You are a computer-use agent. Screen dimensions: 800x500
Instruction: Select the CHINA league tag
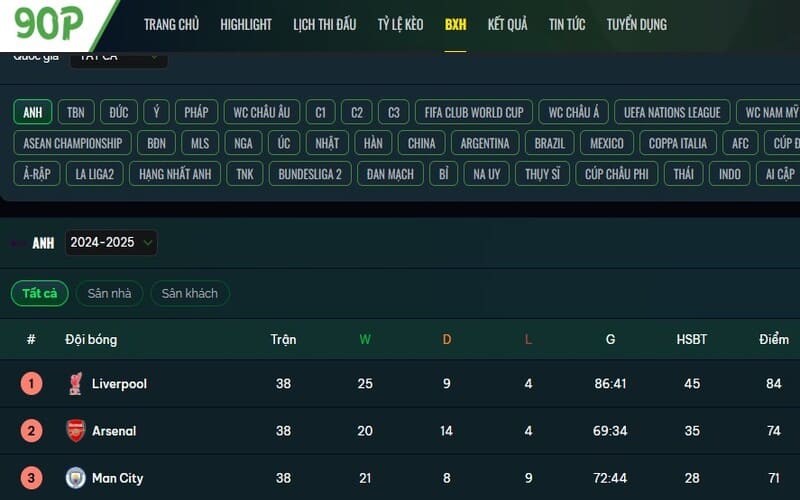pyautogui.click(x=421, y=143)
